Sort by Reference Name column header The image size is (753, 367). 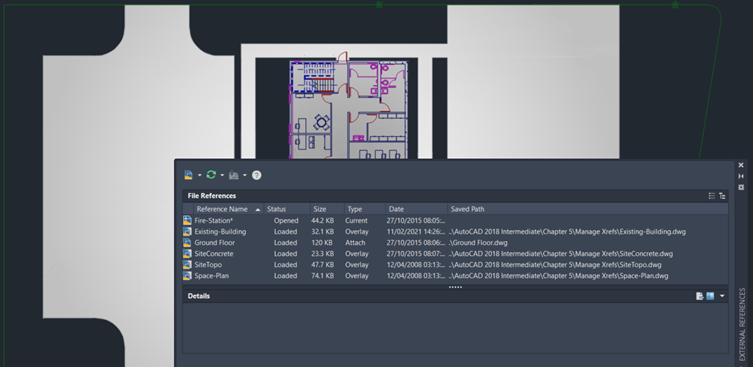(229, 209)
